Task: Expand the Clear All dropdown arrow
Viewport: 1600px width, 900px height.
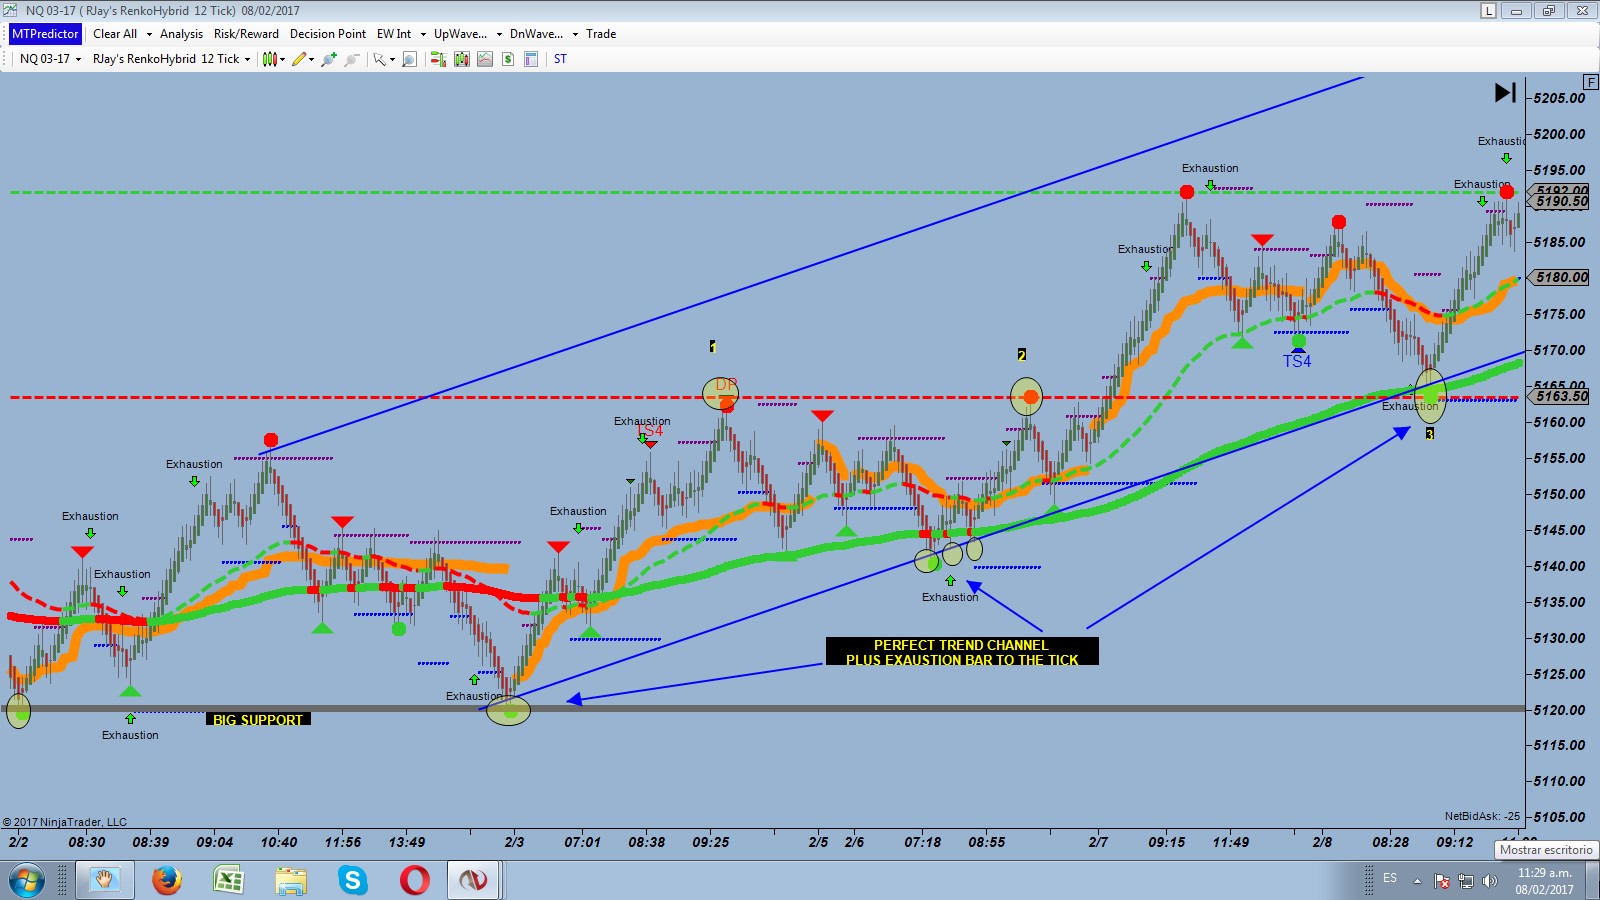Action: coord(149,34)
